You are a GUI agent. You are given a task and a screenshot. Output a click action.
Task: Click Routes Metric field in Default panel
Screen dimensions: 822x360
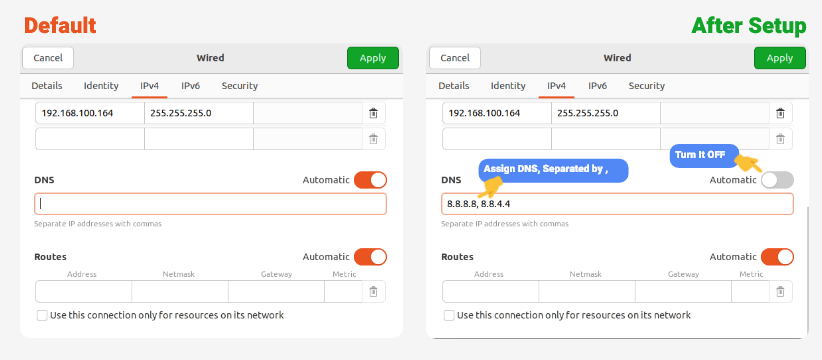tap(344, 292)
